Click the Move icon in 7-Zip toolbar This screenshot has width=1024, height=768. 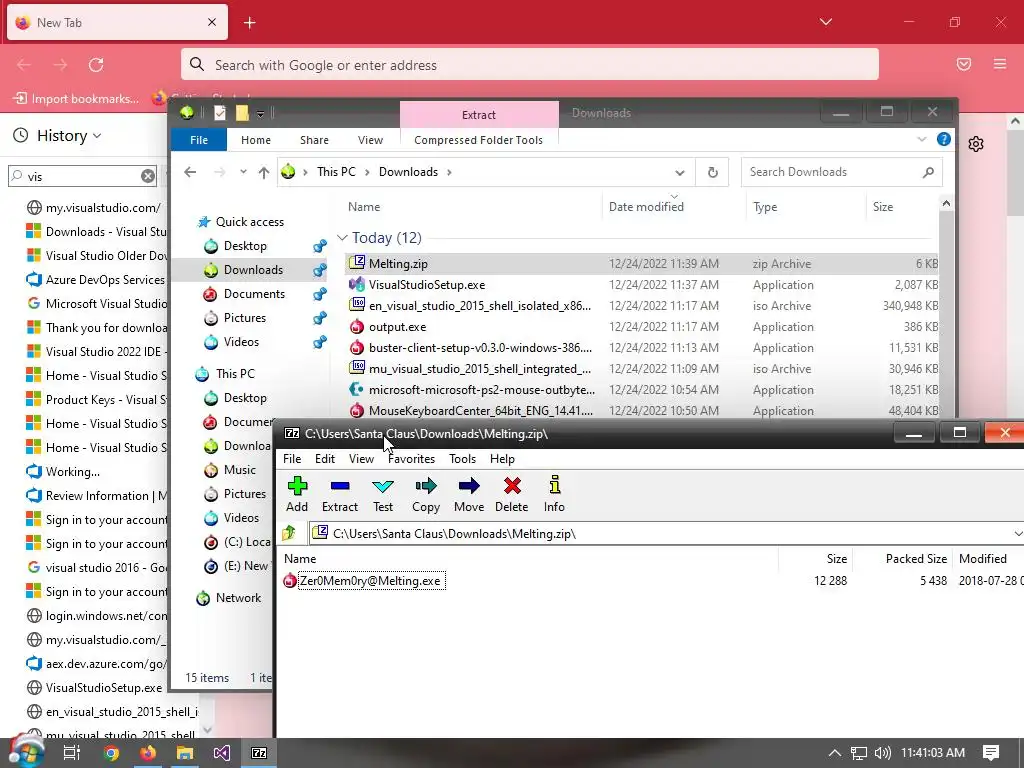coord(469,494)
